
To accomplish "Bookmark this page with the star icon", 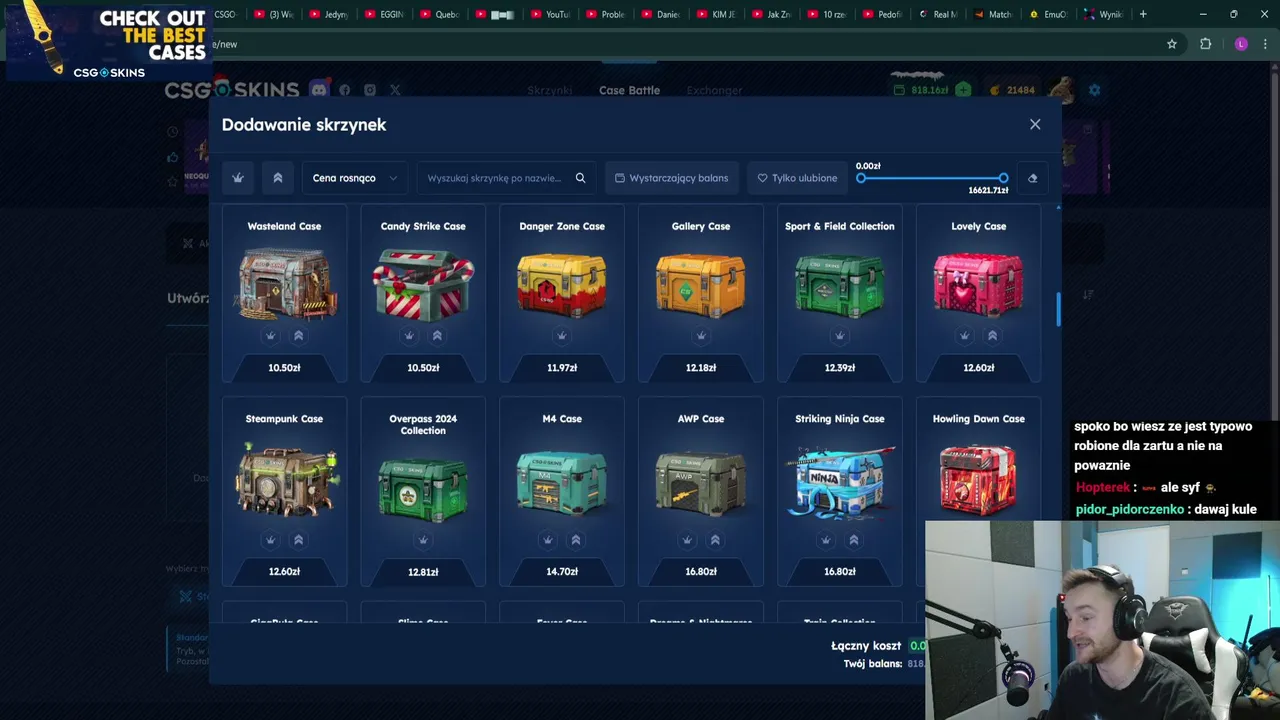I will [x=1172, y=44].
